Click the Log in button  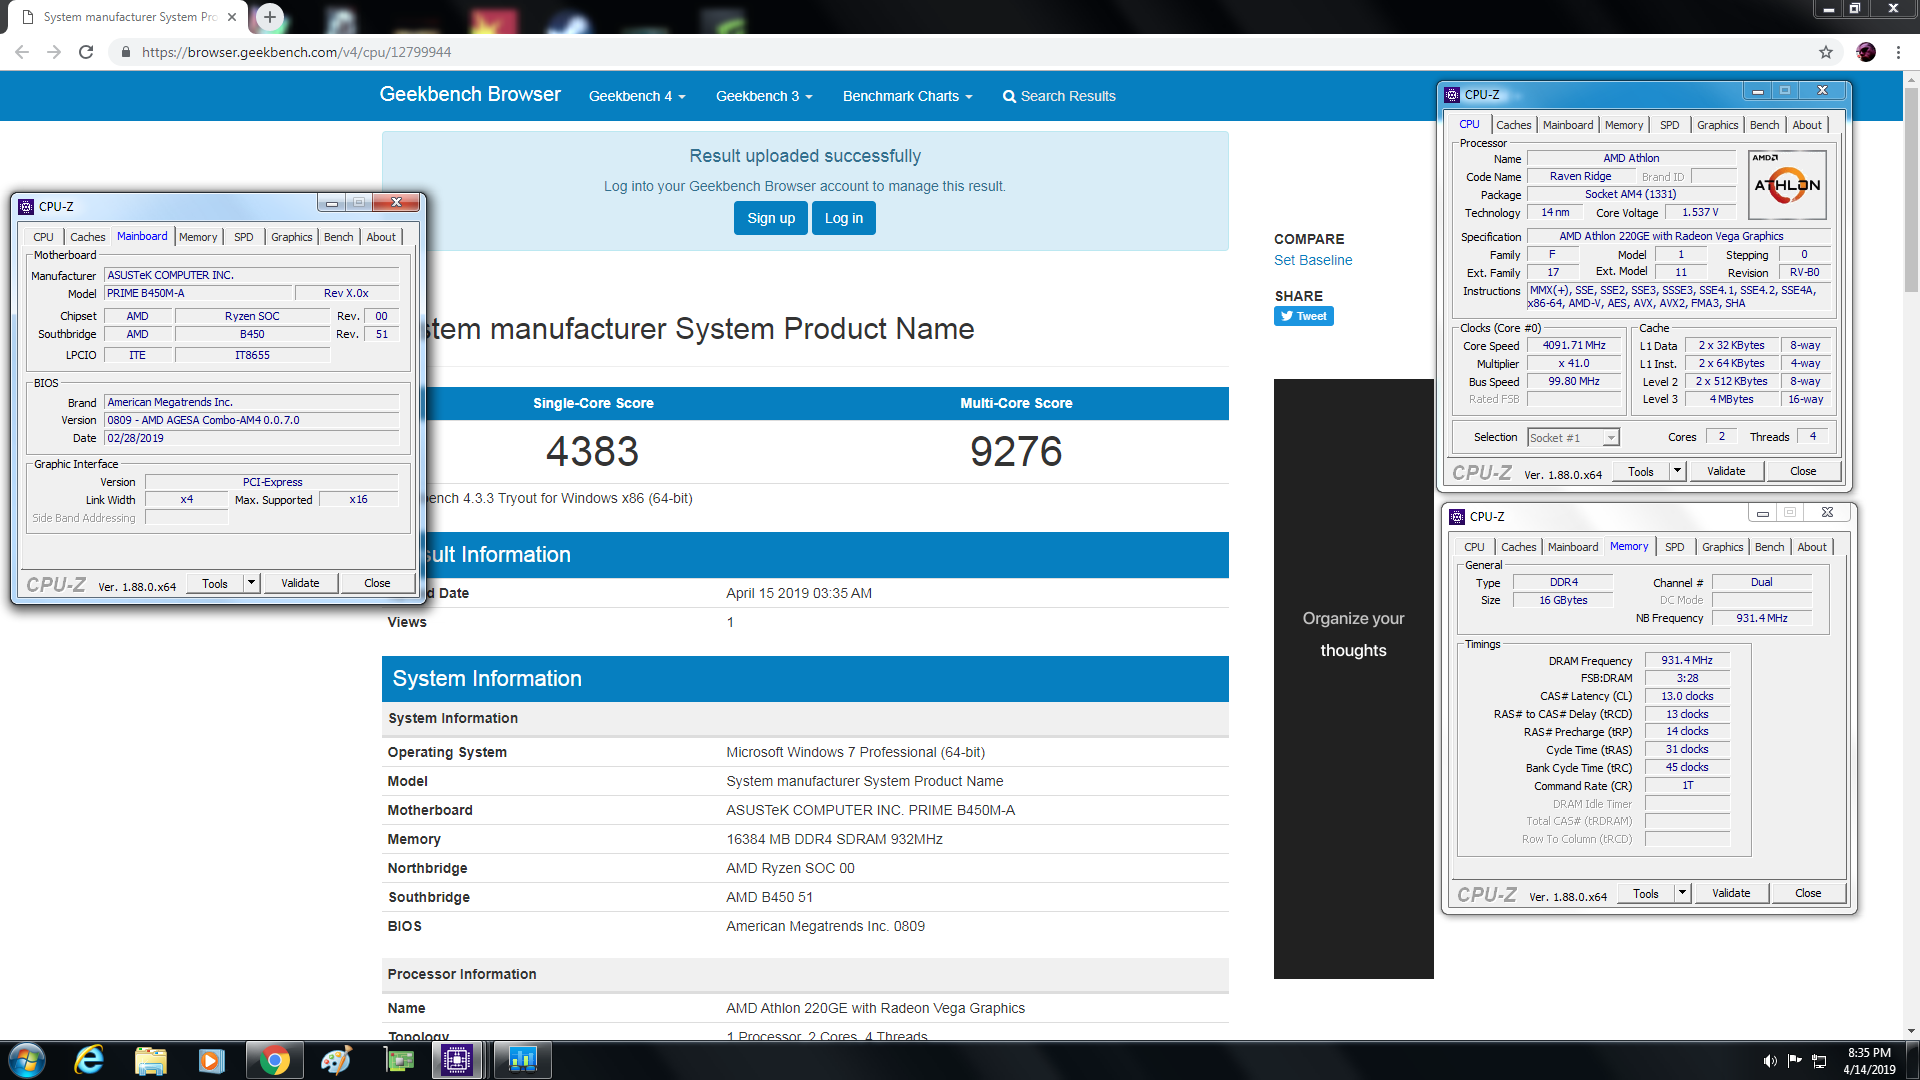844,218
